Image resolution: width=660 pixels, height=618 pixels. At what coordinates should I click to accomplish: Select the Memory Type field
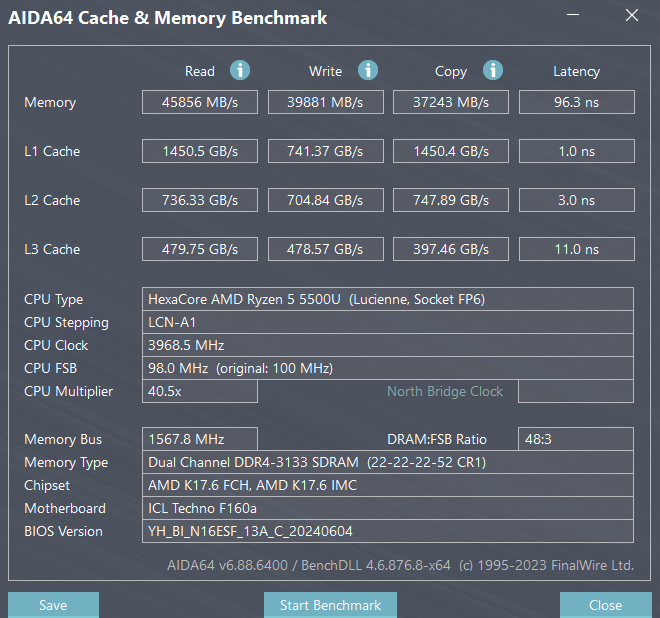point(388,462)
